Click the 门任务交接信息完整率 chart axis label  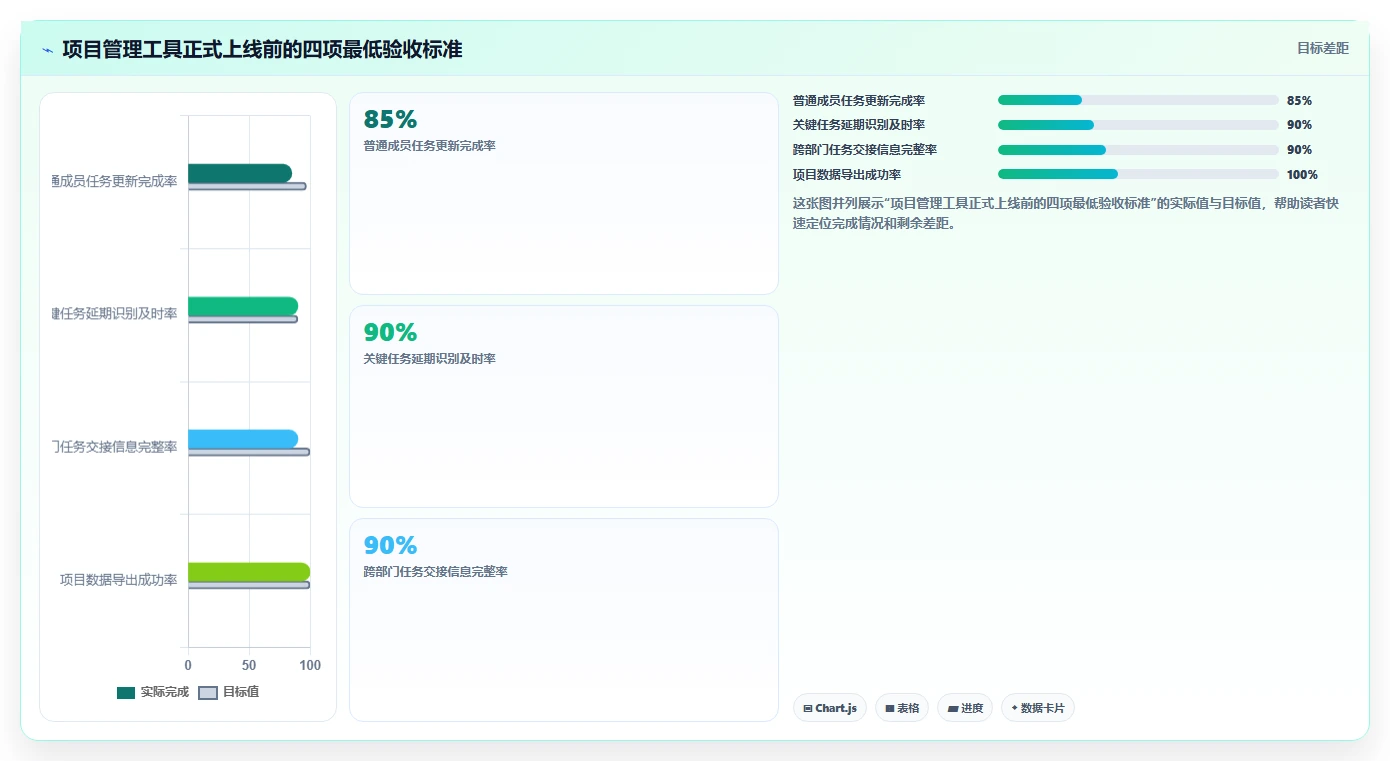(115, 447)
